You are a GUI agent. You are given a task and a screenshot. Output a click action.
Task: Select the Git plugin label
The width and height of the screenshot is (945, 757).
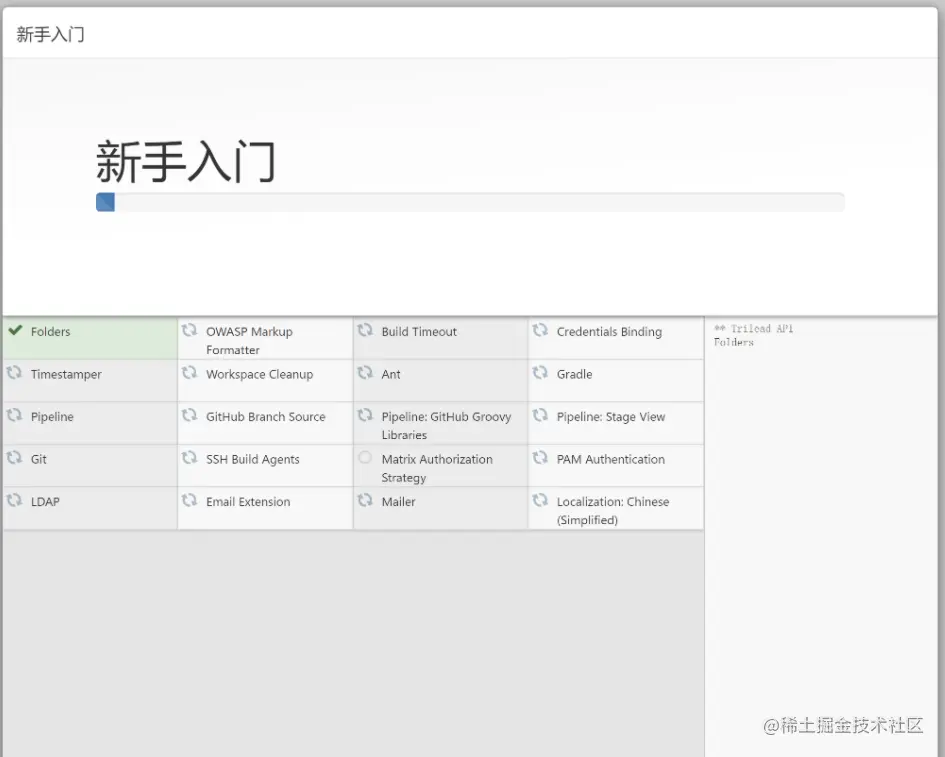point(39,459)
